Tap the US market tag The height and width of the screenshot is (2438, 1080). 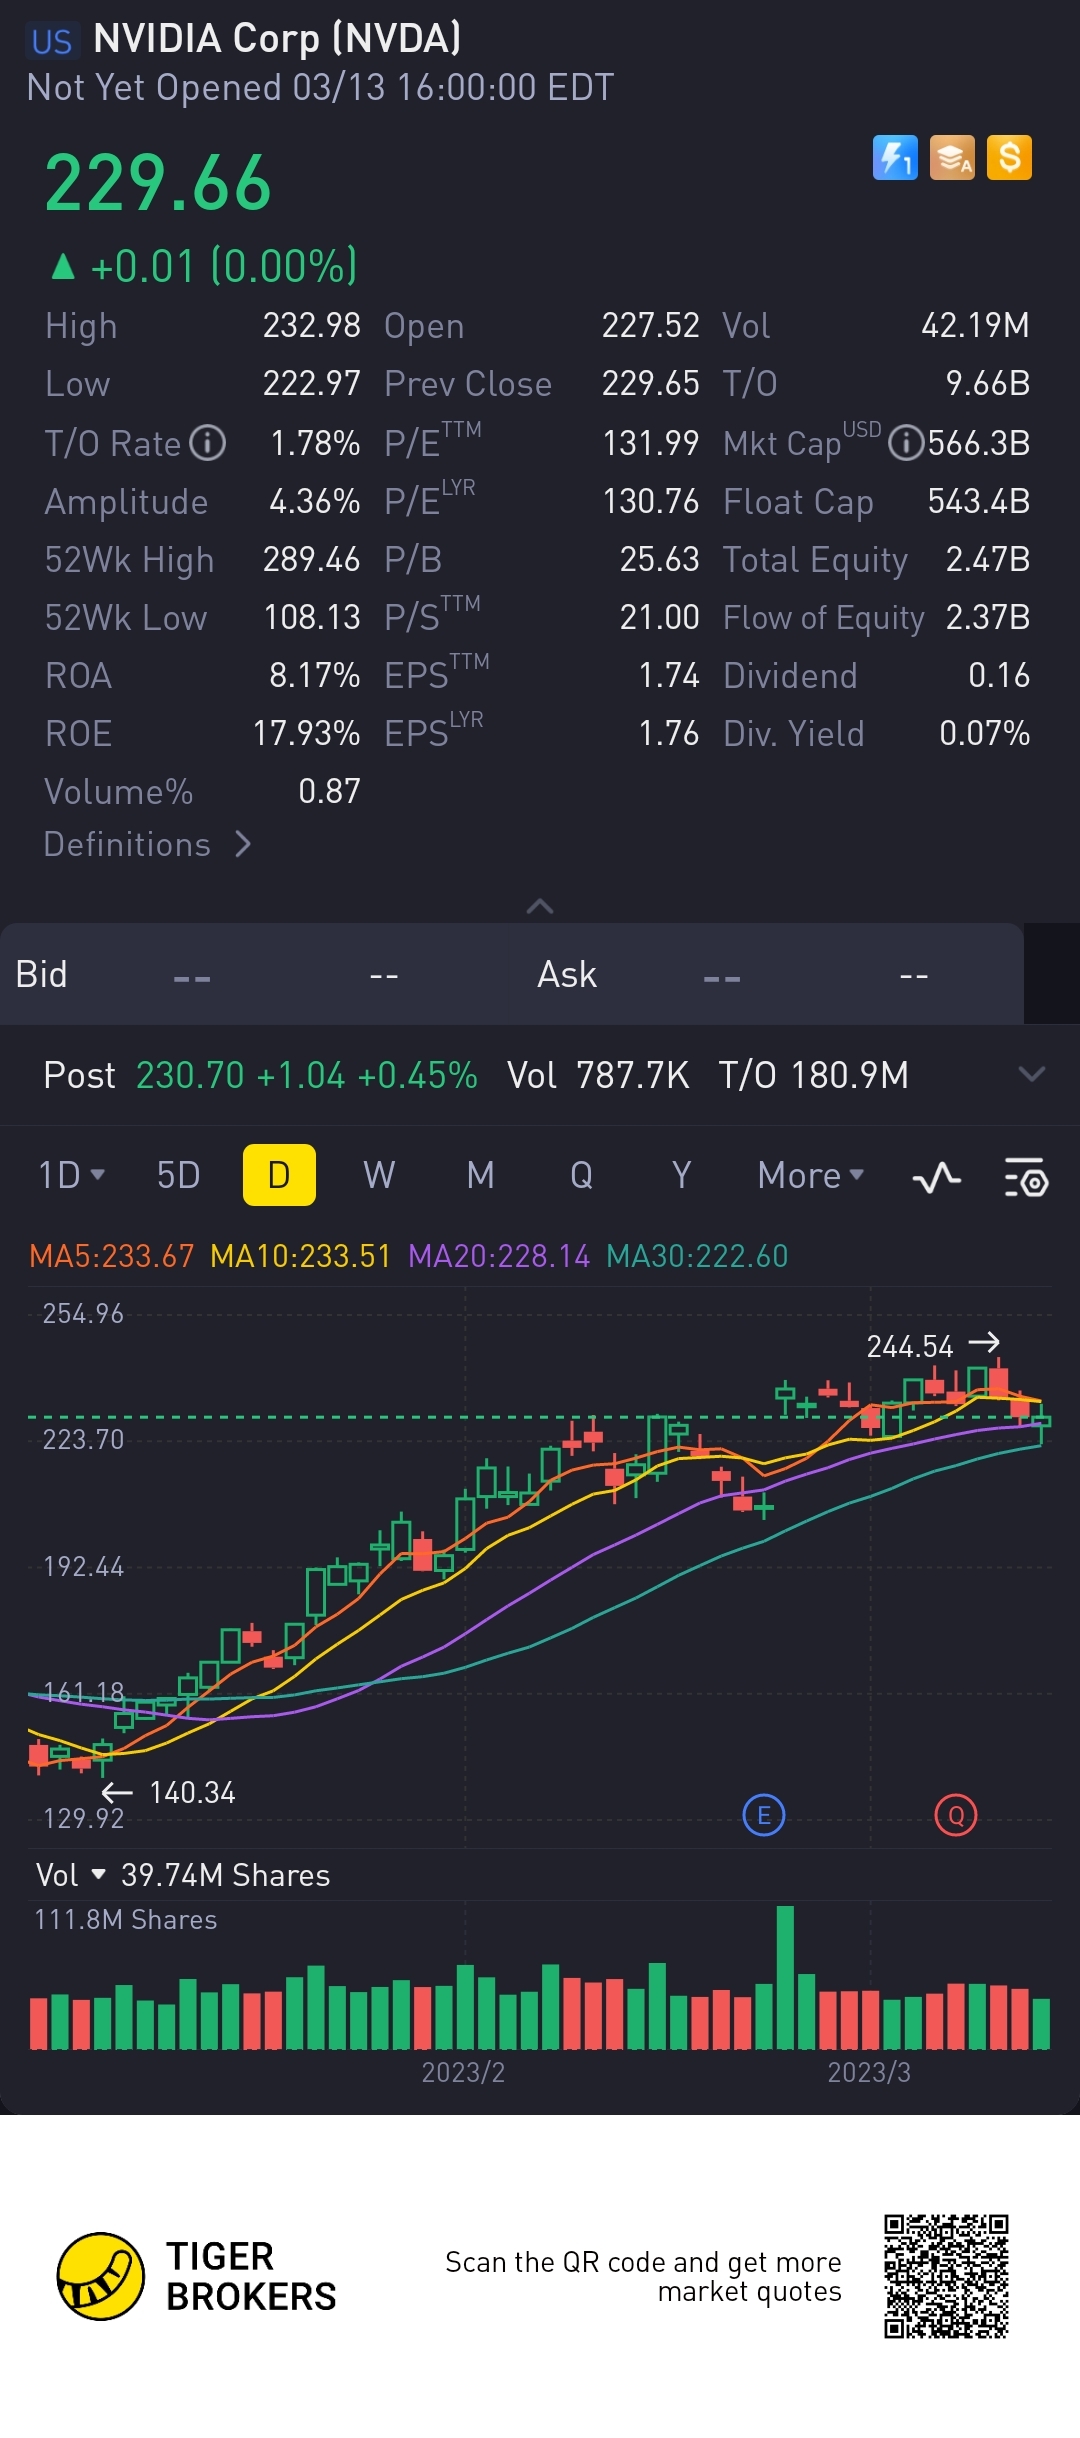coord(52,41)
